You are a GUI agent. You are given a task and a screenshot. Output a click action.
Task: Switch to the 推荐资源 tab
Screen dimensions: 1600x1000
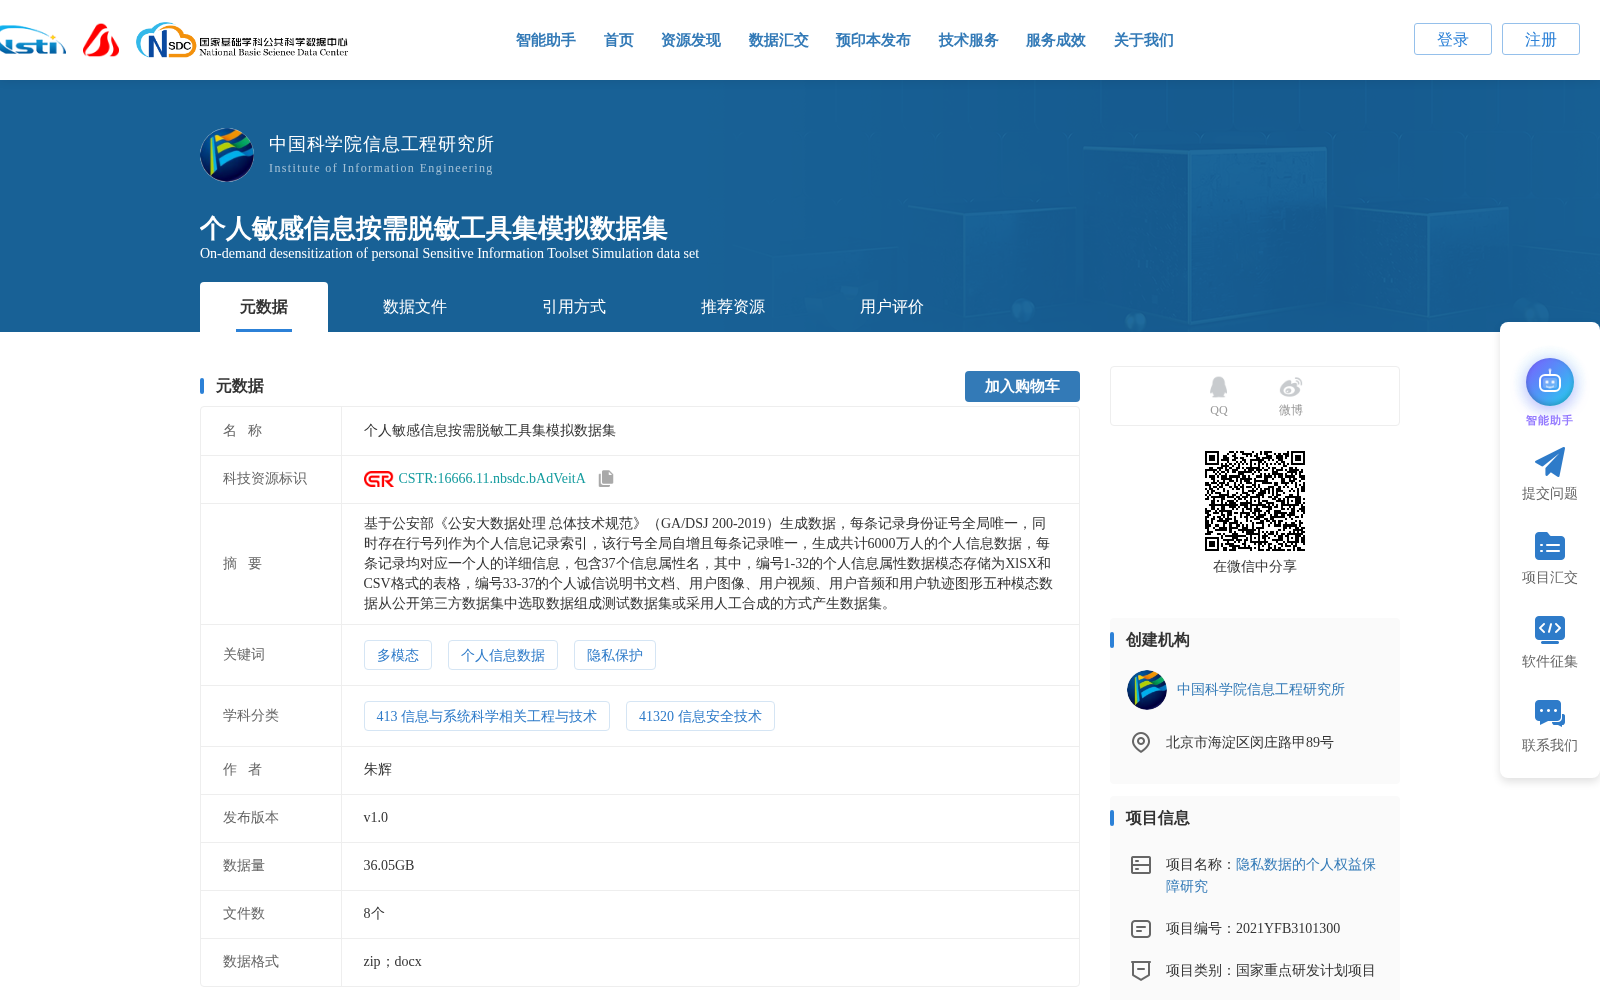pos(733,307)
